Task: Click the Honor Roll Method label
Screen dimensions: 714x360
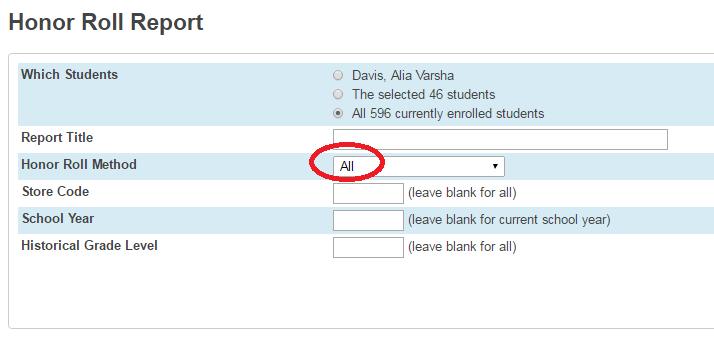Action: coord(79,164)
